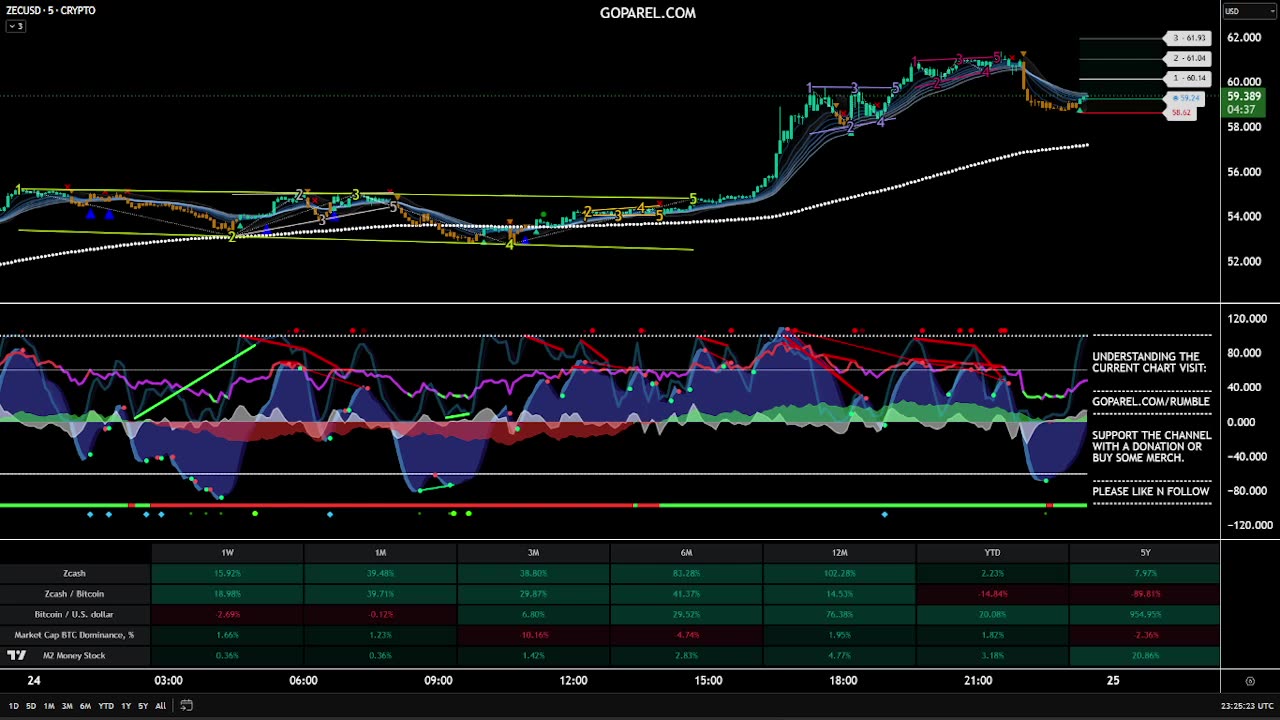Click the 62.000 price axis label
Image resolution: width=1280 pixels, height=720 pixels.
[1244, 38]
